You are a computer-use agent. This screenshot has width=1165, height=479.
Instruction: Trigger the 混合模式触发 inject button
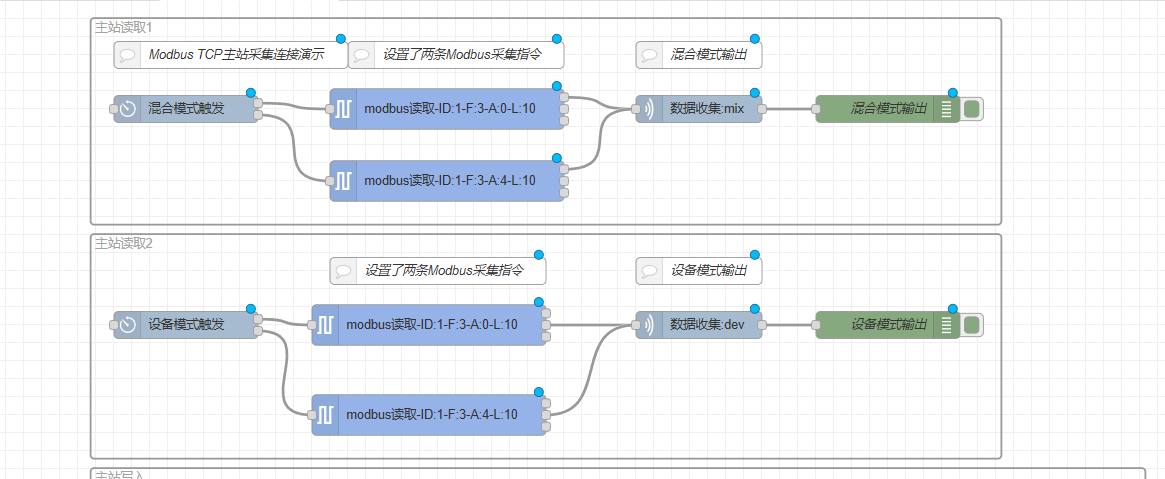[114, 109]
